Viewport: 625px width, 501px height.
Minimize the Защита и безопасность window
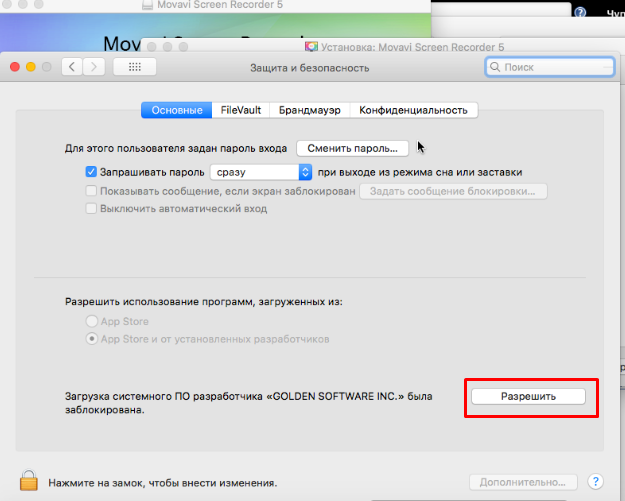31,67
